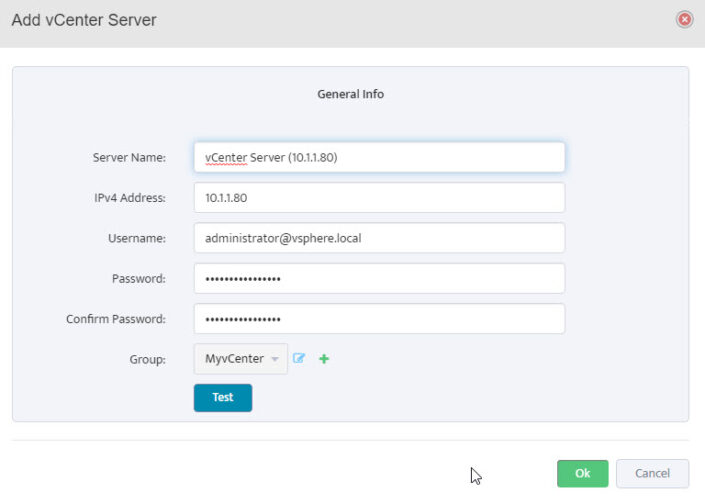Click into the IPv4 Address field
Image resolution: width=705 pixels, height=504 pixels.
click(379, 198)
